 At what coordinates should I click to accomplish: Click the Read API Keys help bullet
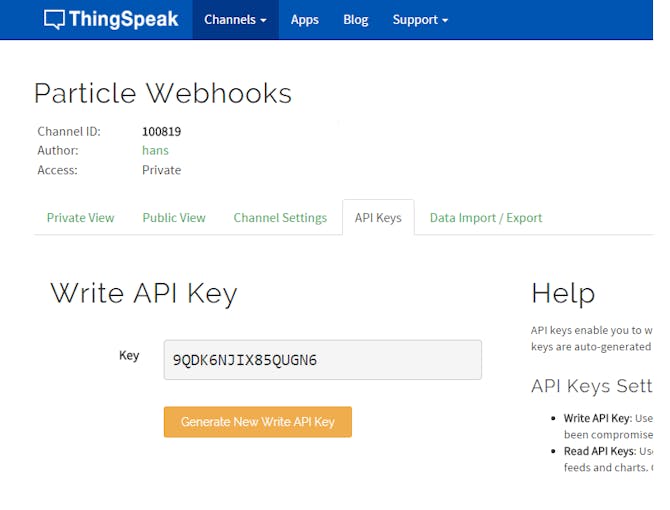pyautogui.click(x=608, y=459)
